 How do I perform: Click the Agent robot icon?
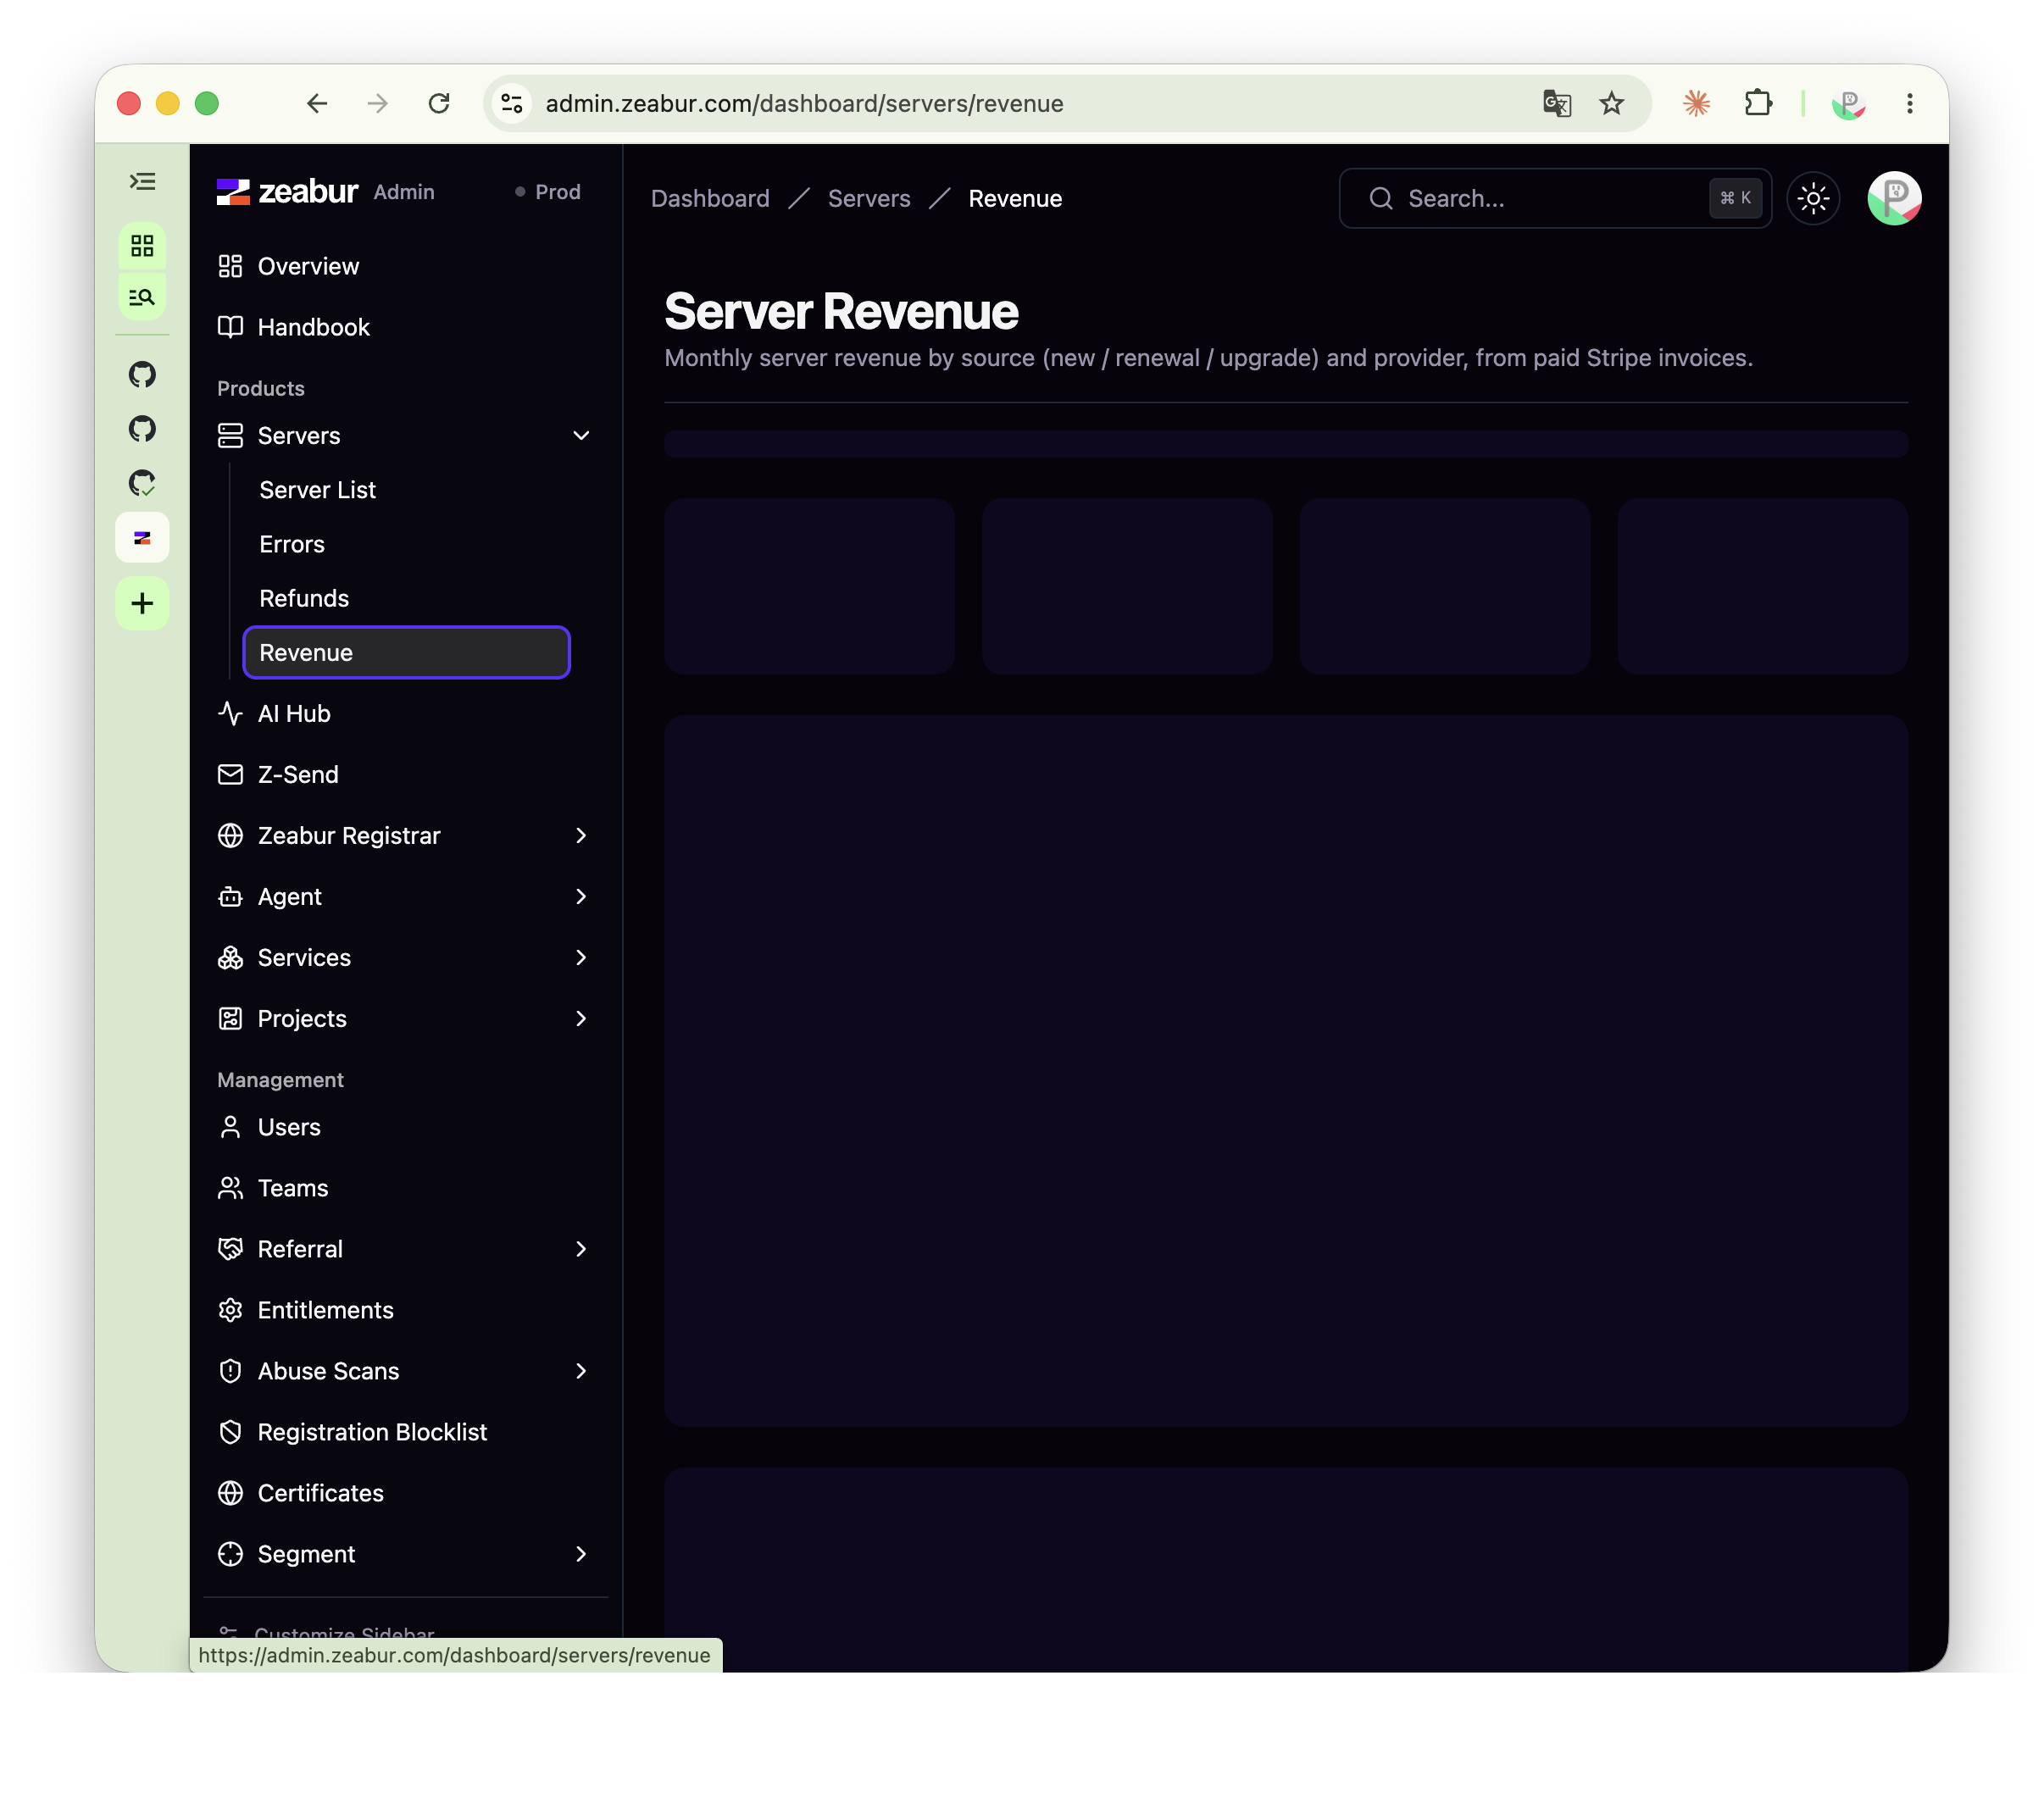(230, 896)
